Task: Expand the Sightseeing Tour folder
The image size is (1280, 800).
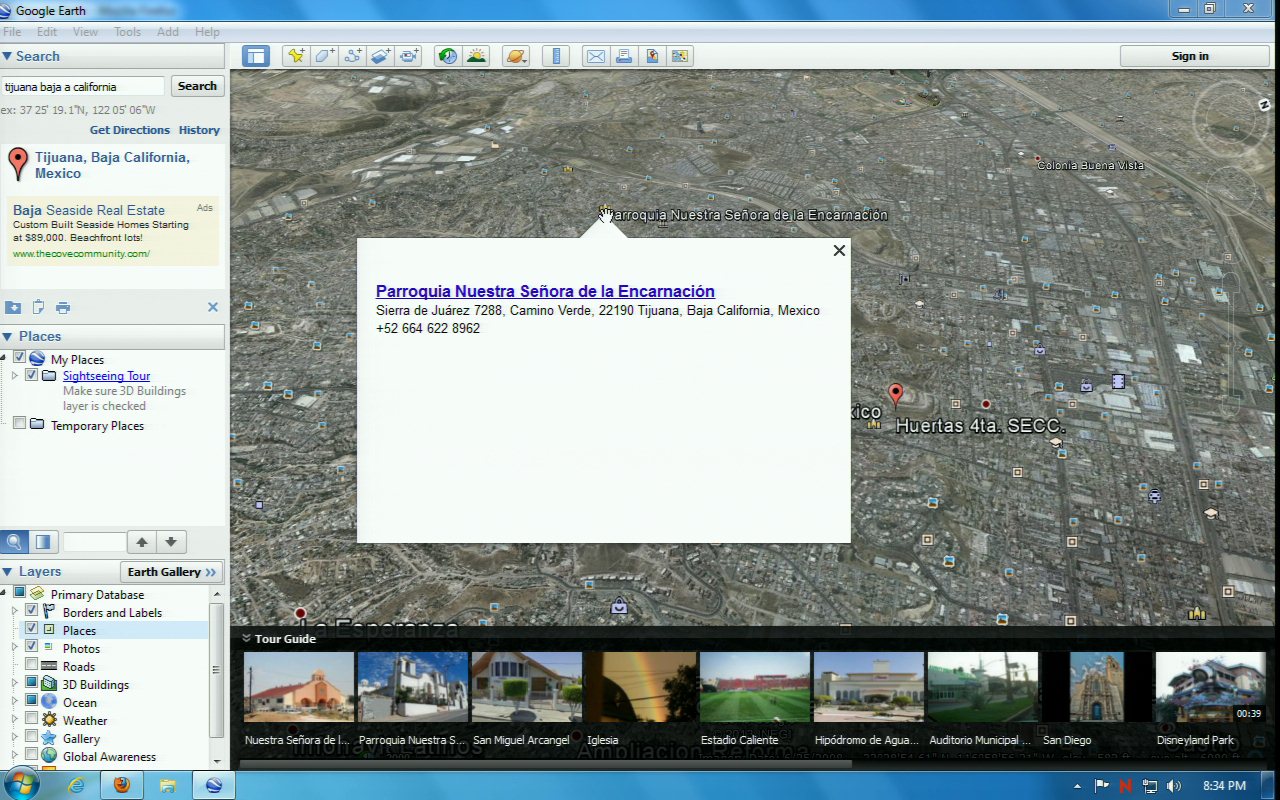Action: tap(15, 376)
